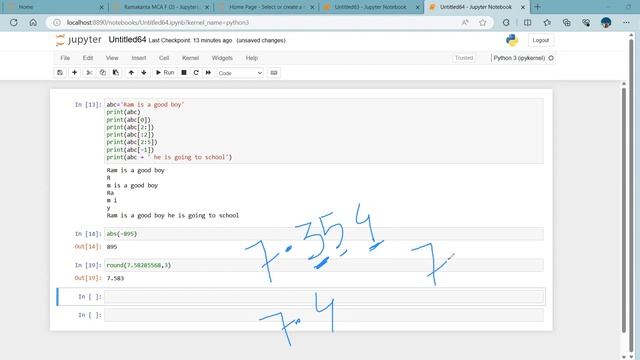Open browser extensions icon
Image resolution: width=640 pixels, height=360 pixels.
[x=506, y=22]
